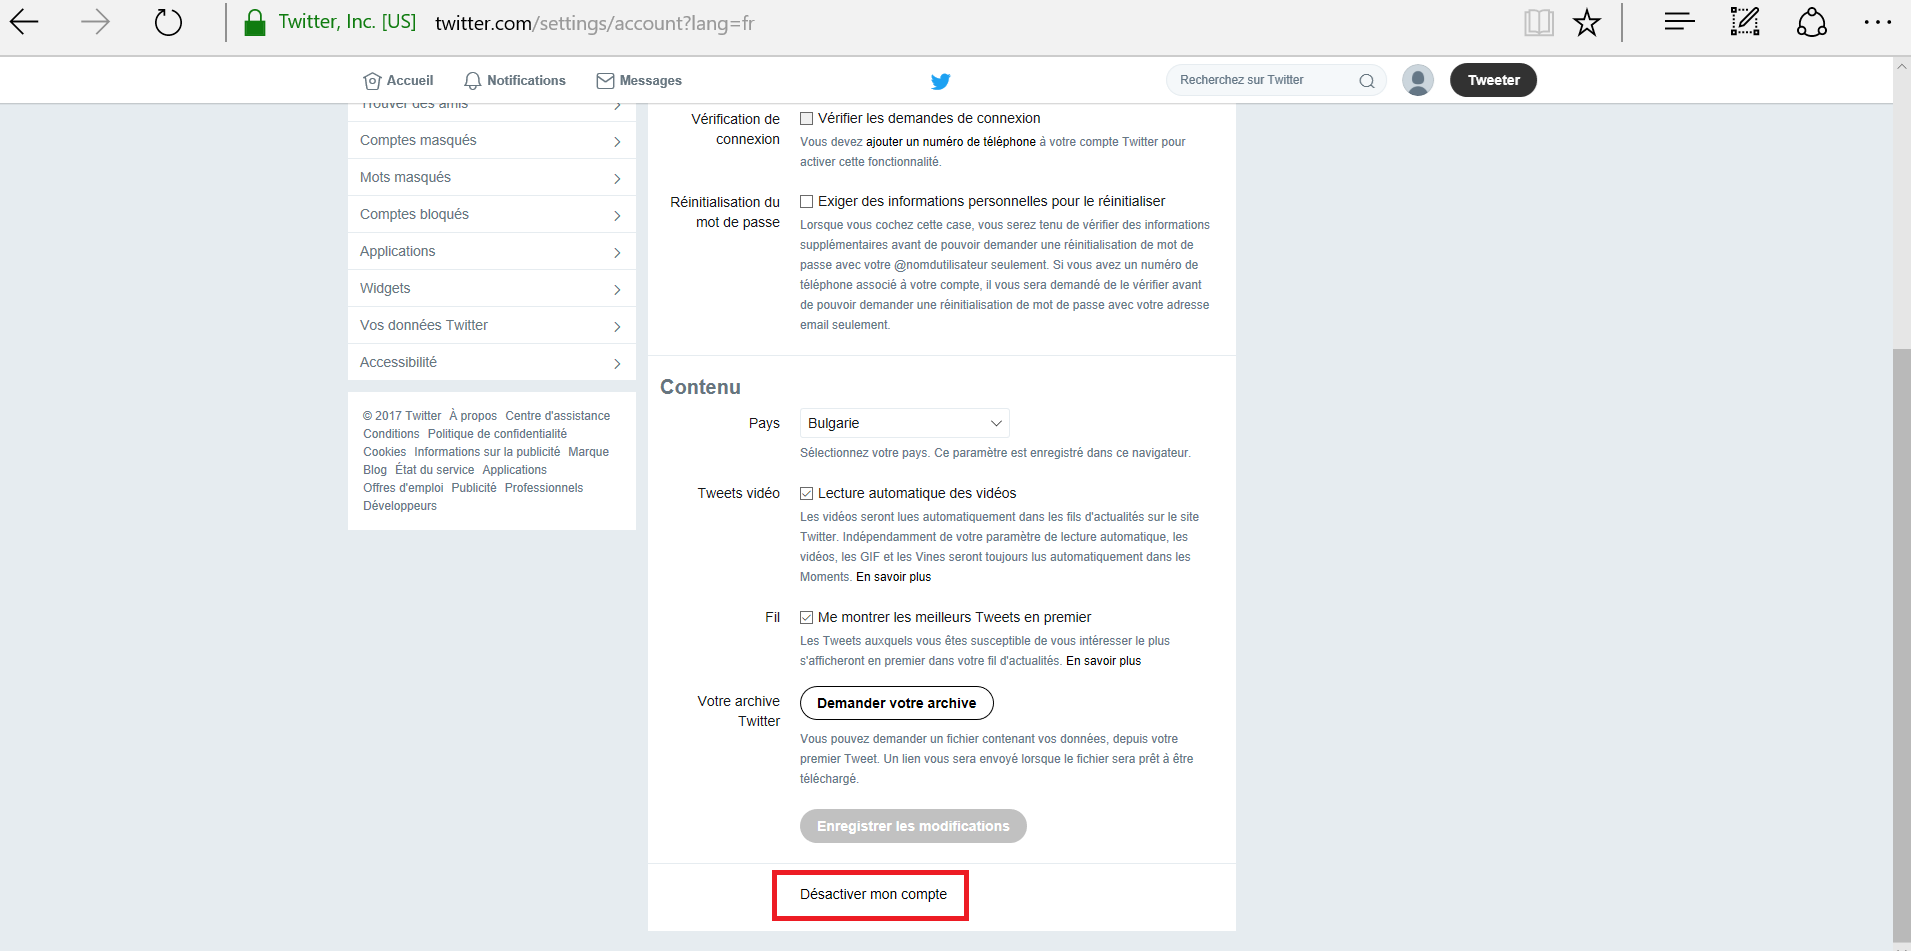This screenshot has height=951, width=1911.
Task: Click the Tweeter button
Action: [x=1493, y=80]
